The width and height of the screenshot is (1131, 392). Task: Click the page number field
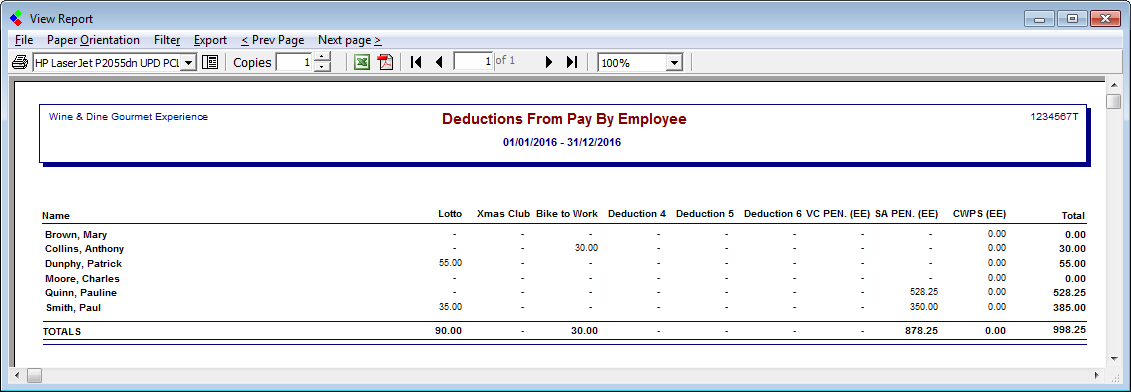click(x=473, y=62)
